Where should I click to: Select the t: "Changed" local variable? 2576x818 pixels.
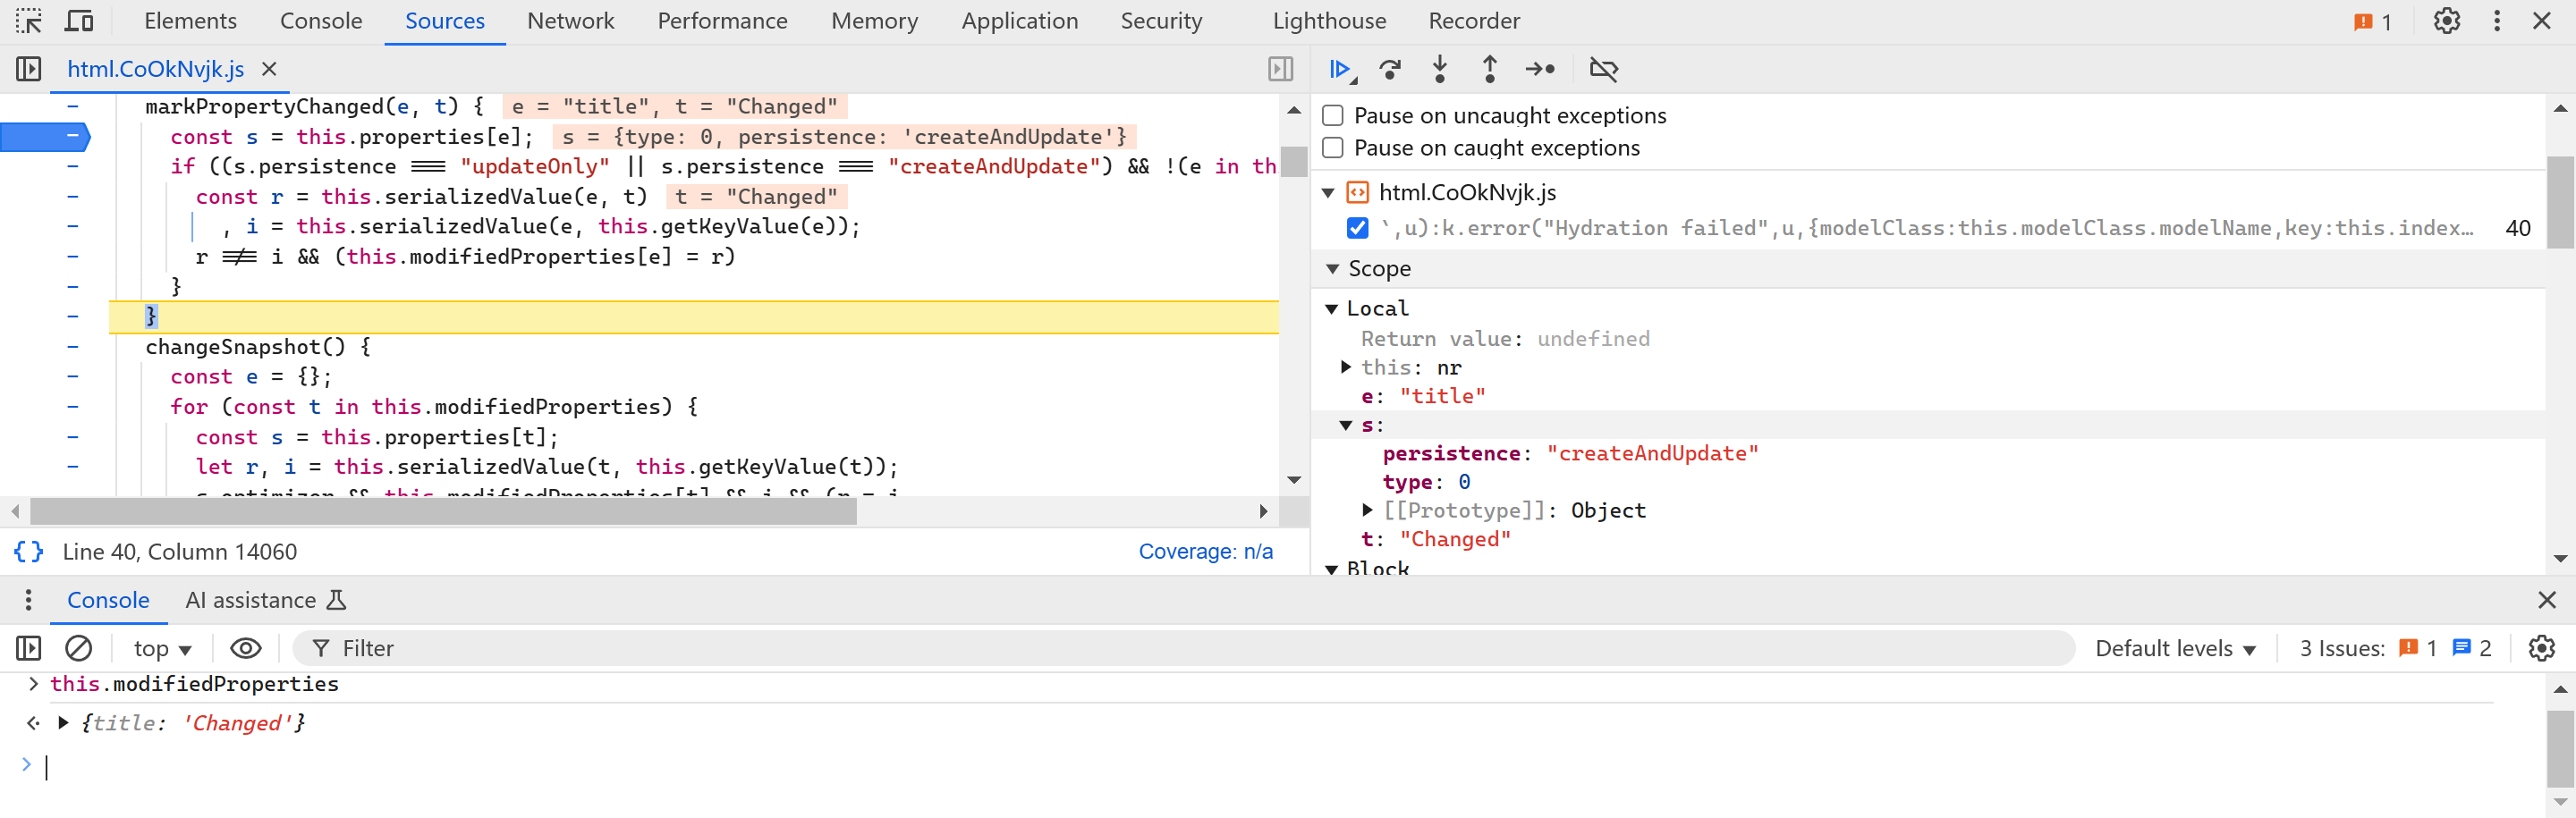[x=1436, y=539]
